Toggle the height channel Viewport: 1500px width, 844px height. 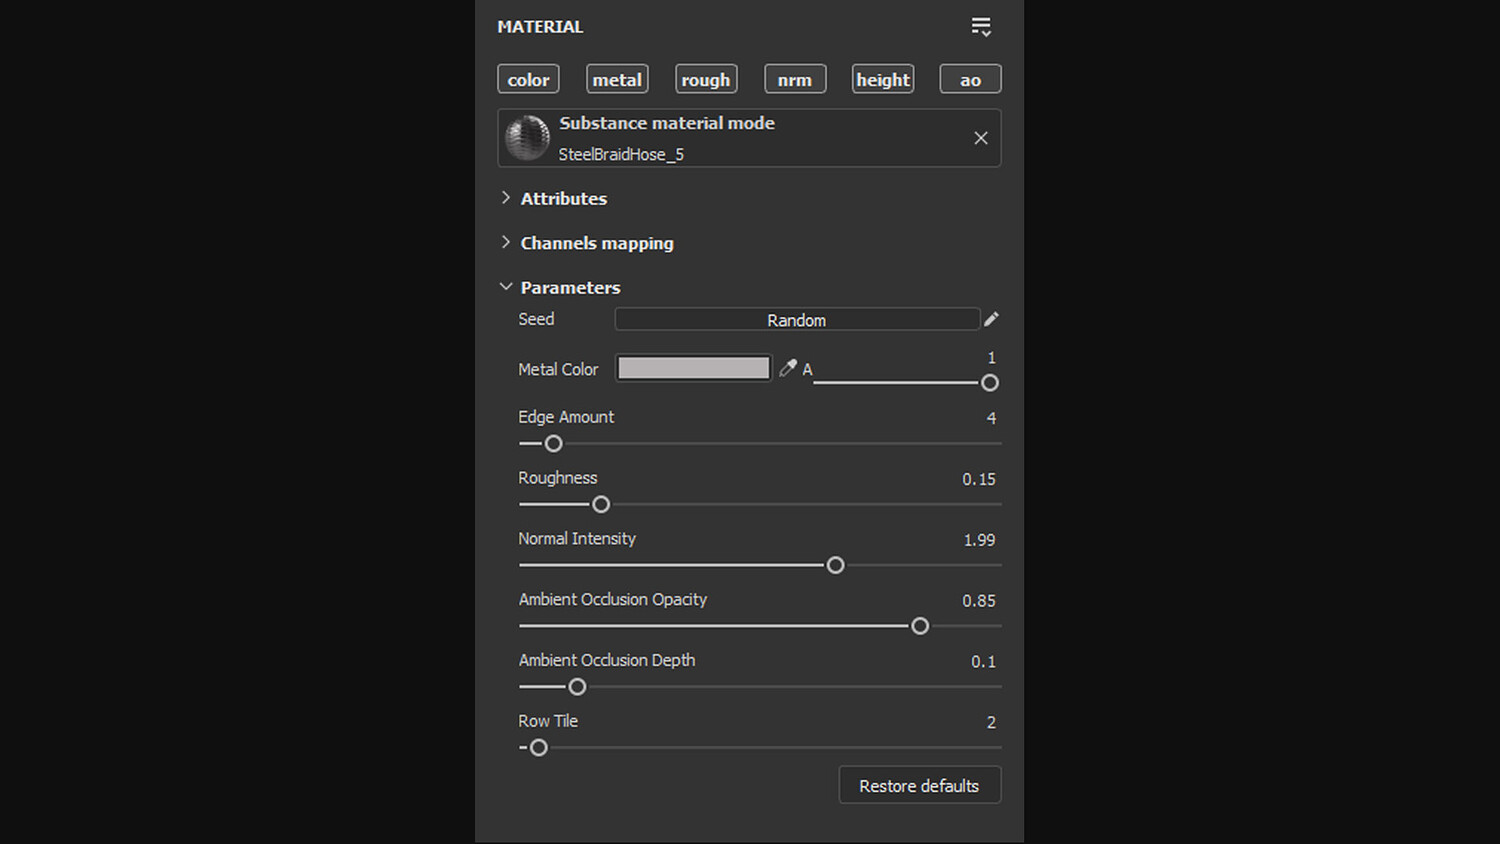tap(883, 79)
